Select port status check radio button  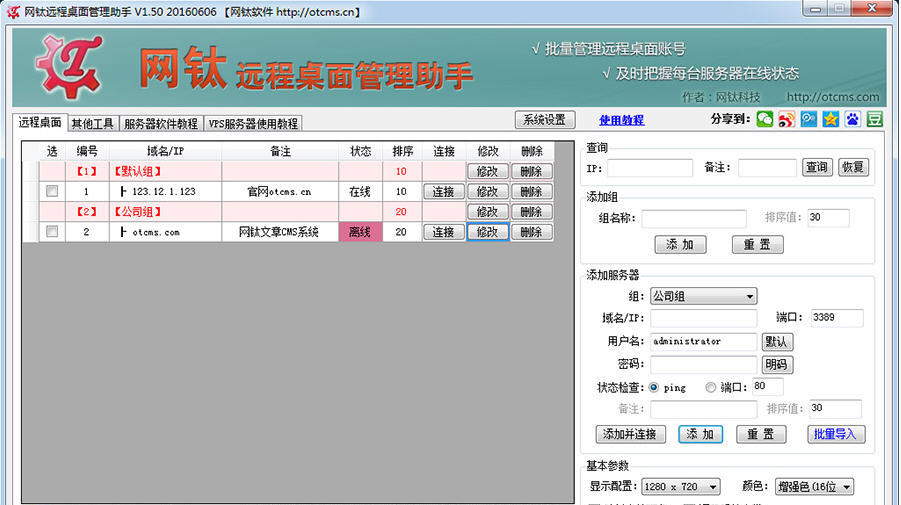[x=711, y=387]
